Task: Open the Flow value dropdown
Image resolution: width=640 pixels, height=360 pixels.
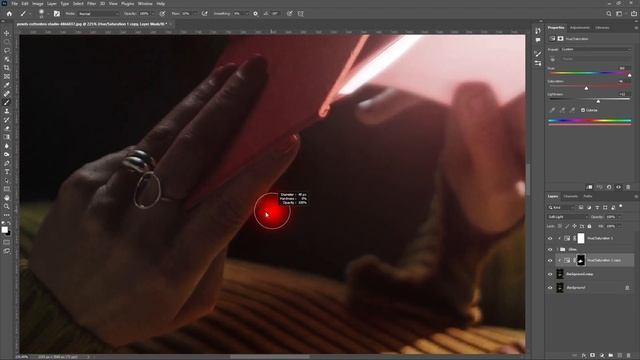Action: (x=195, y=13)
